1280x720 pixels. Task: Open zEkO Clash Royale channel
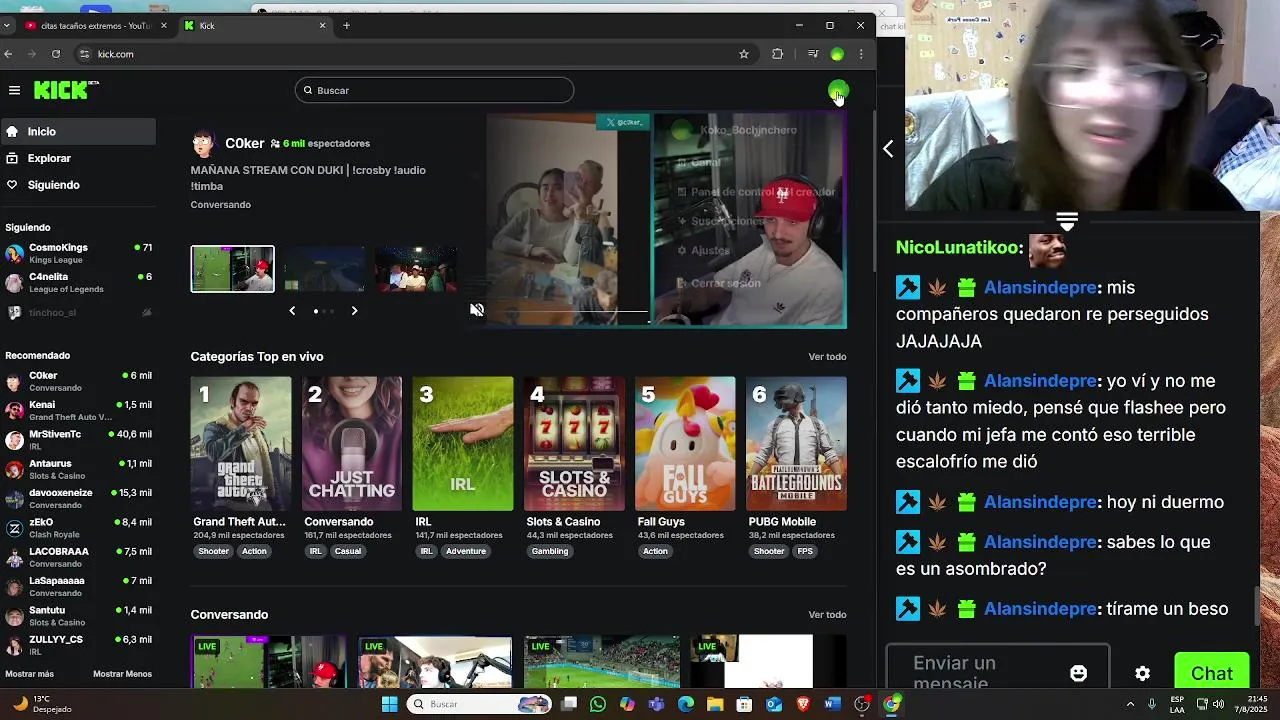pyautogui.click(x=78, y=527)
